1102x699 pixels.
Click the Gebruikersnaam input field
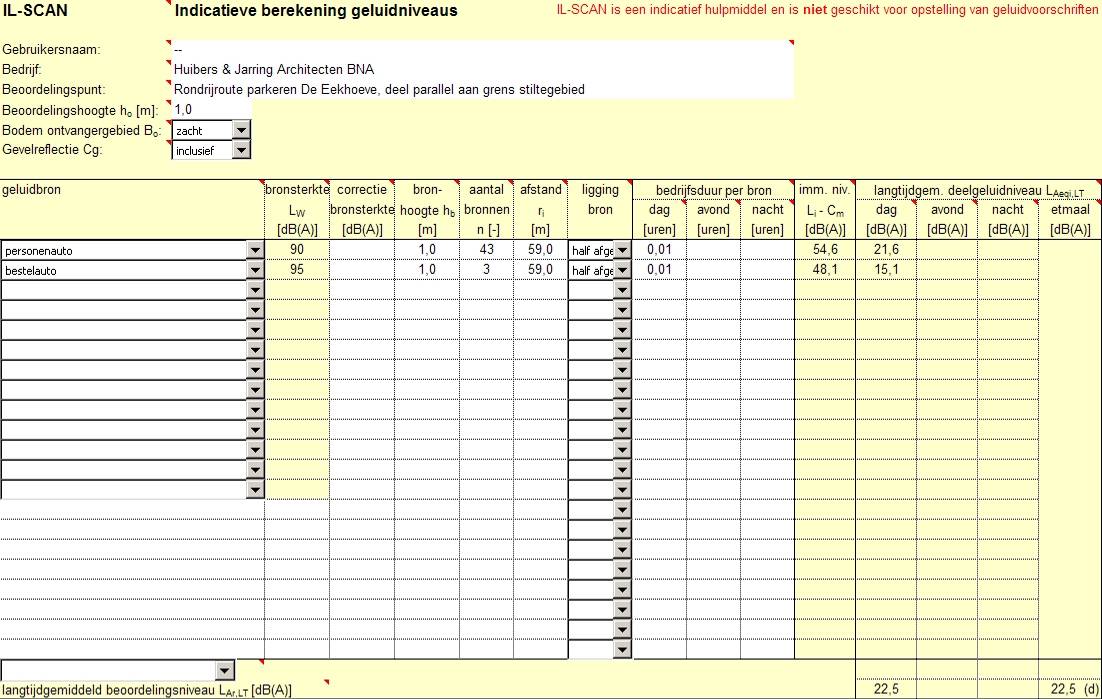tap(480, 50)
